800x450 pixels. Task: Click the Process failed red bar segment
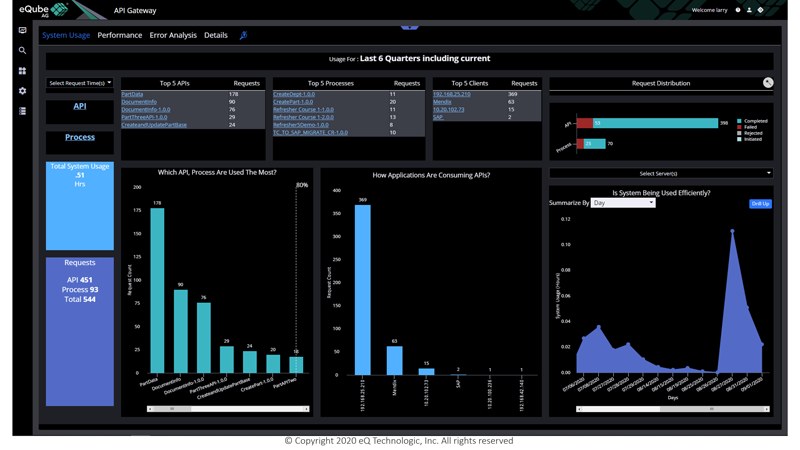(580, 144)
